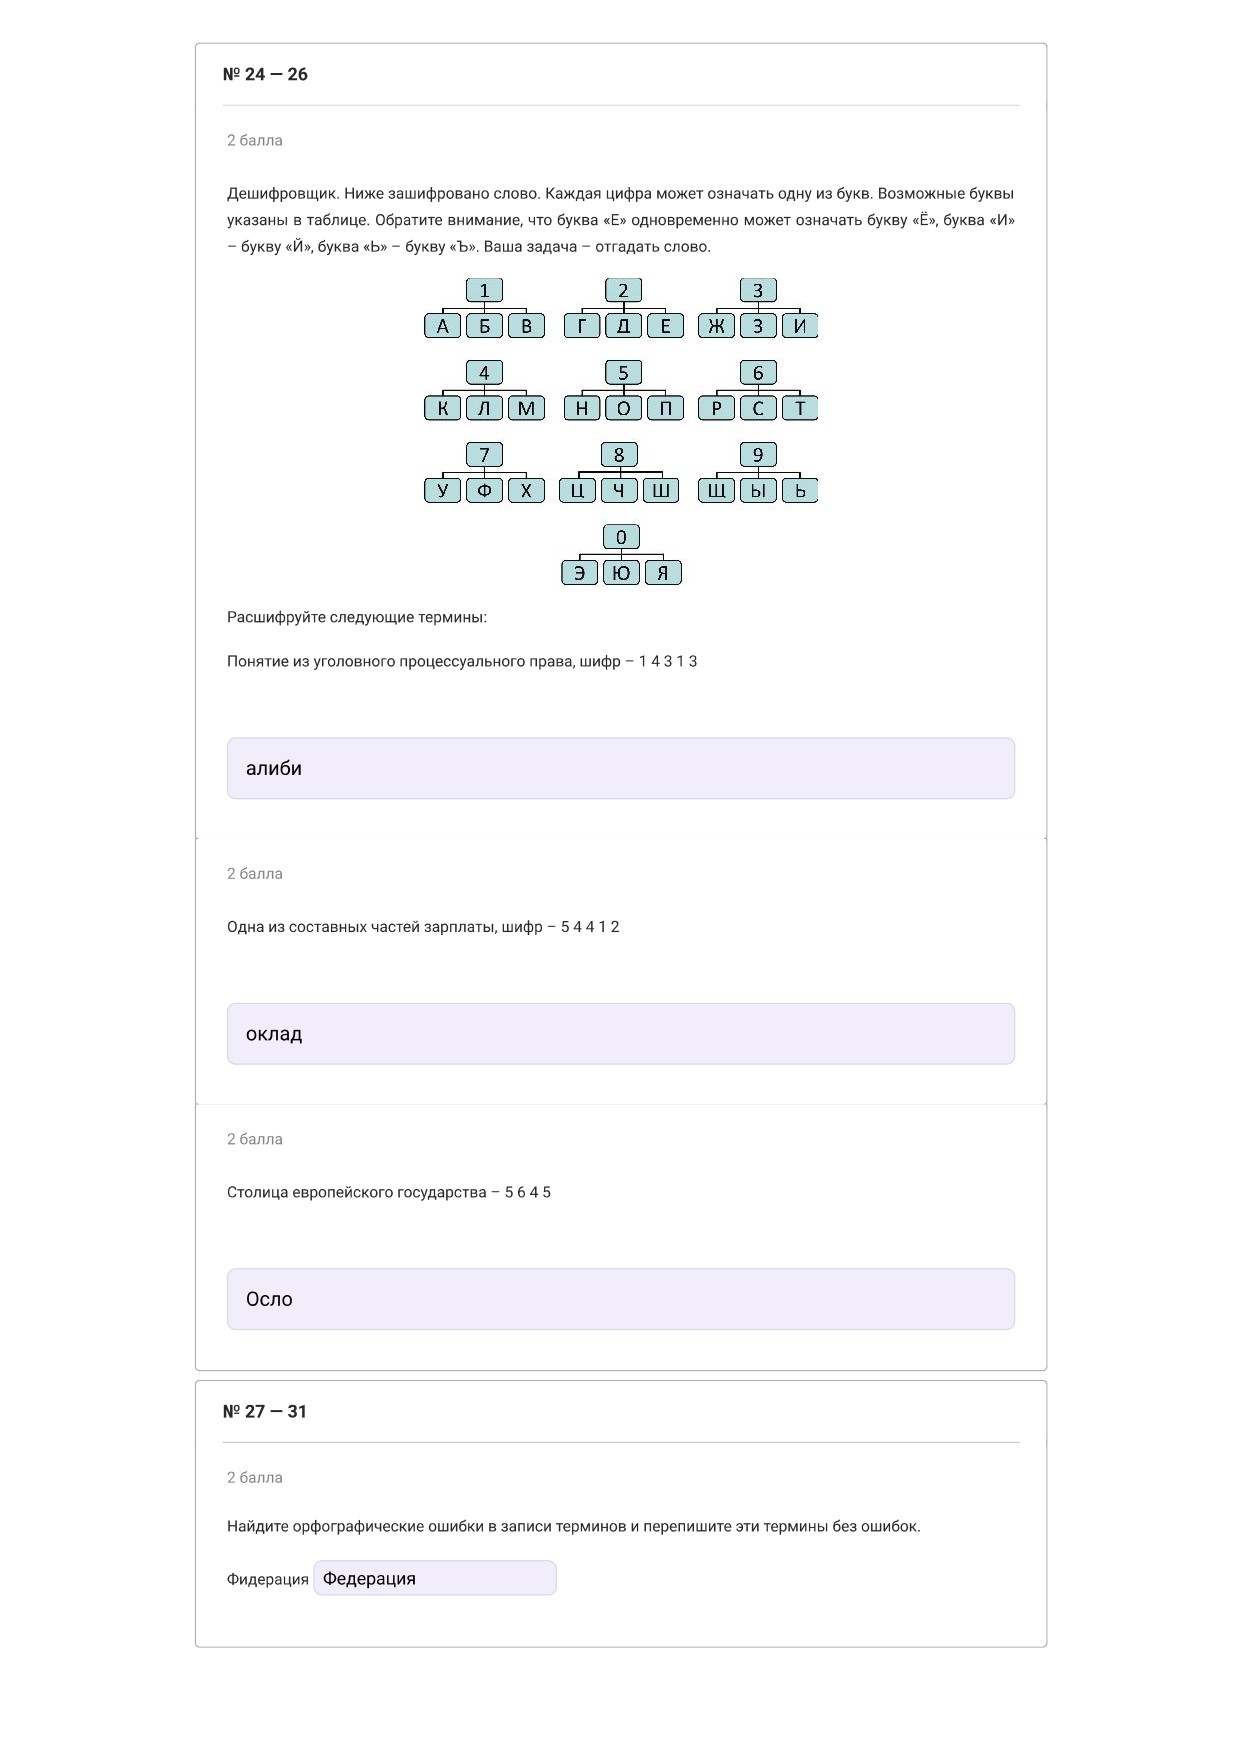This screenshot has width=1239, height=1752.
Task: Click the «Столица европейского государства» question text
Action: click(356, 1192)
